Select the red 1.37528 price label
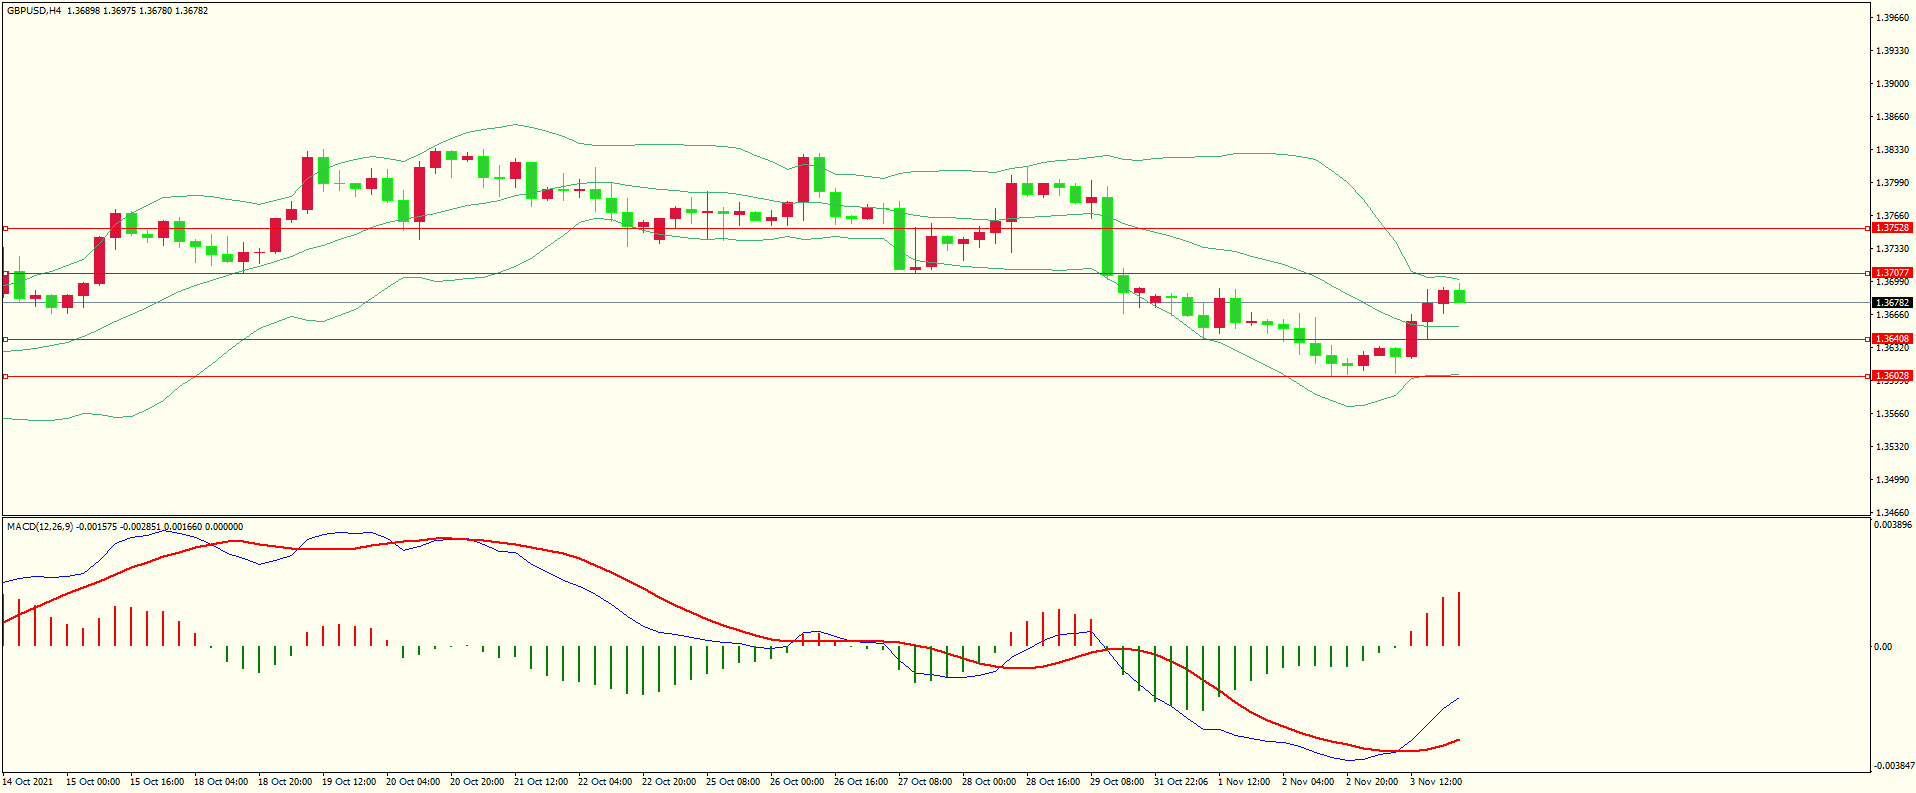Viewport: 1916px width, 793px height. tap(1892, 228)
